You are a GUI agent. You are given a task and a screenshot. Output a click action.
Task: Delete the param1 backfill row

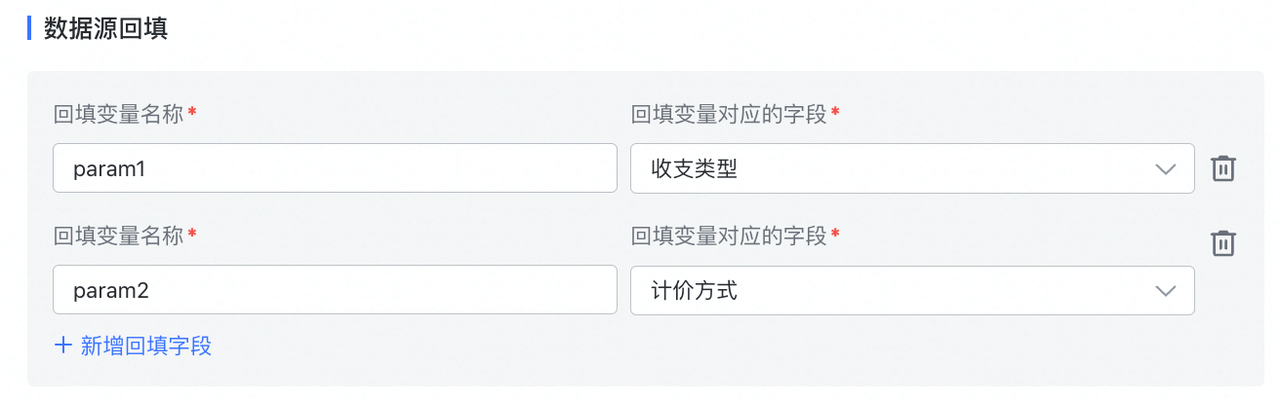[1223, 168]
